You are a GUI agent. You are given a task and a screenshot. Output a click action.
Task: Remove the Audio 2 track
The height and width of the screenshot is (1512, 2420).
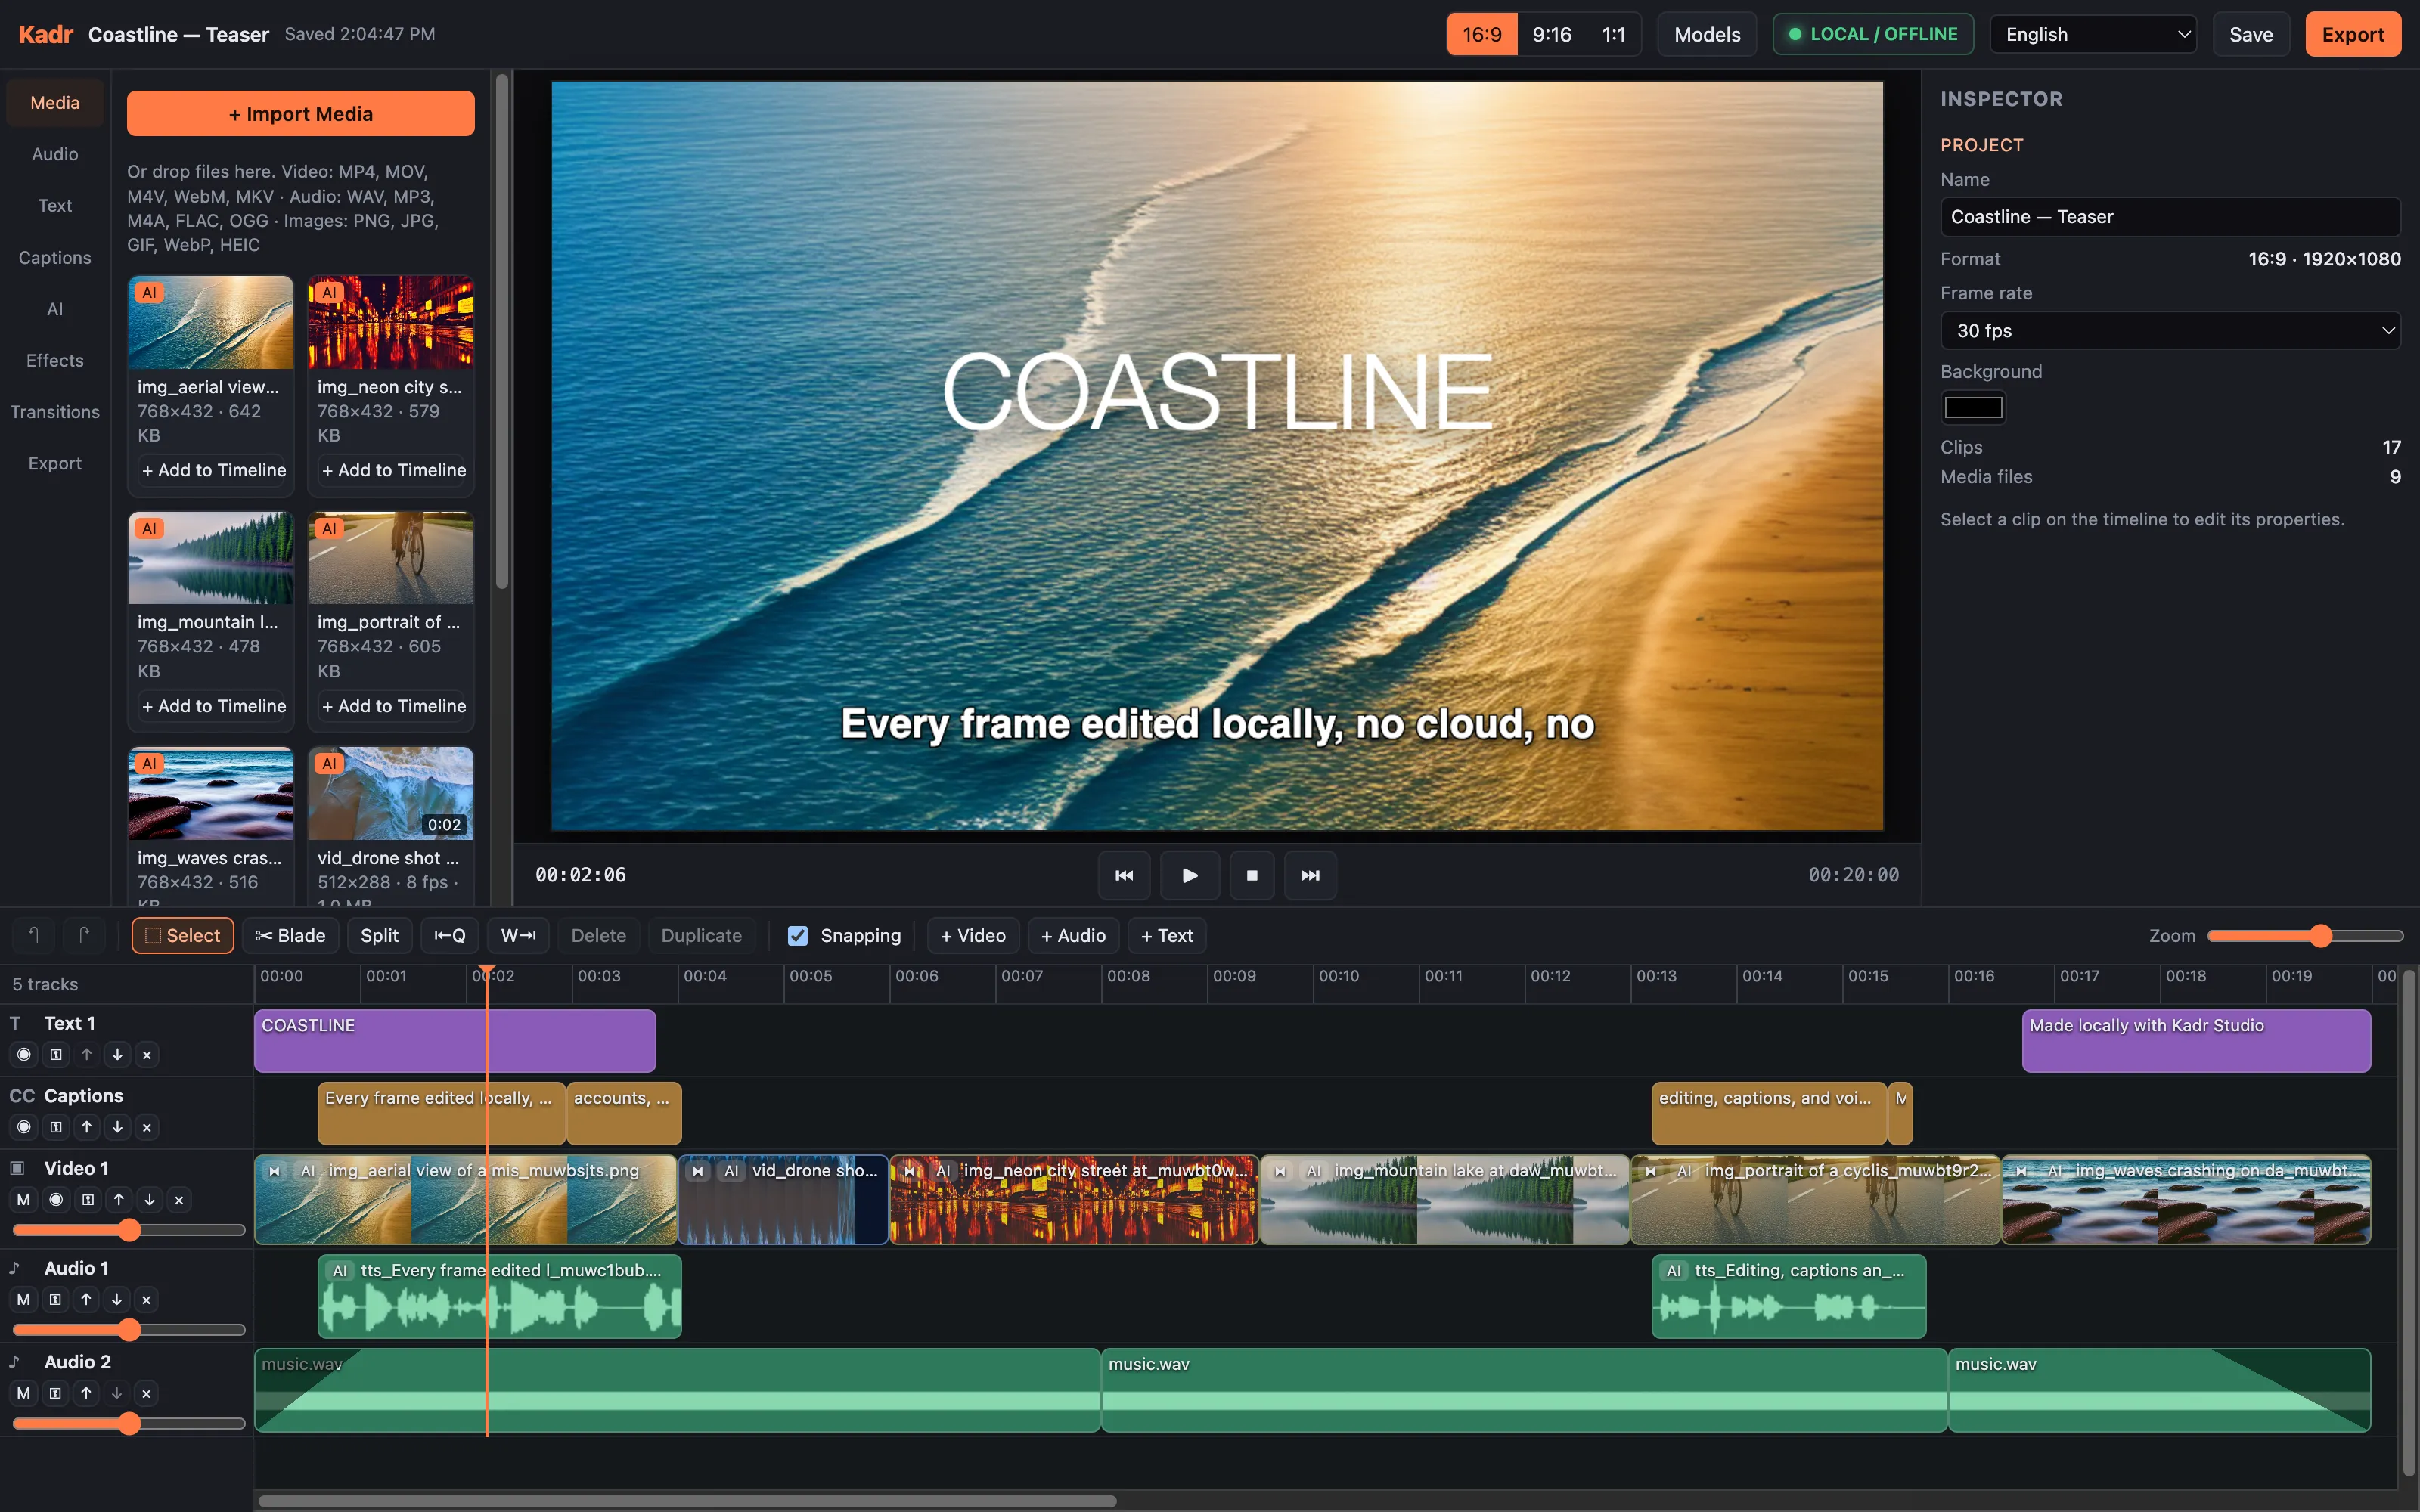[x=146, y=1393]
